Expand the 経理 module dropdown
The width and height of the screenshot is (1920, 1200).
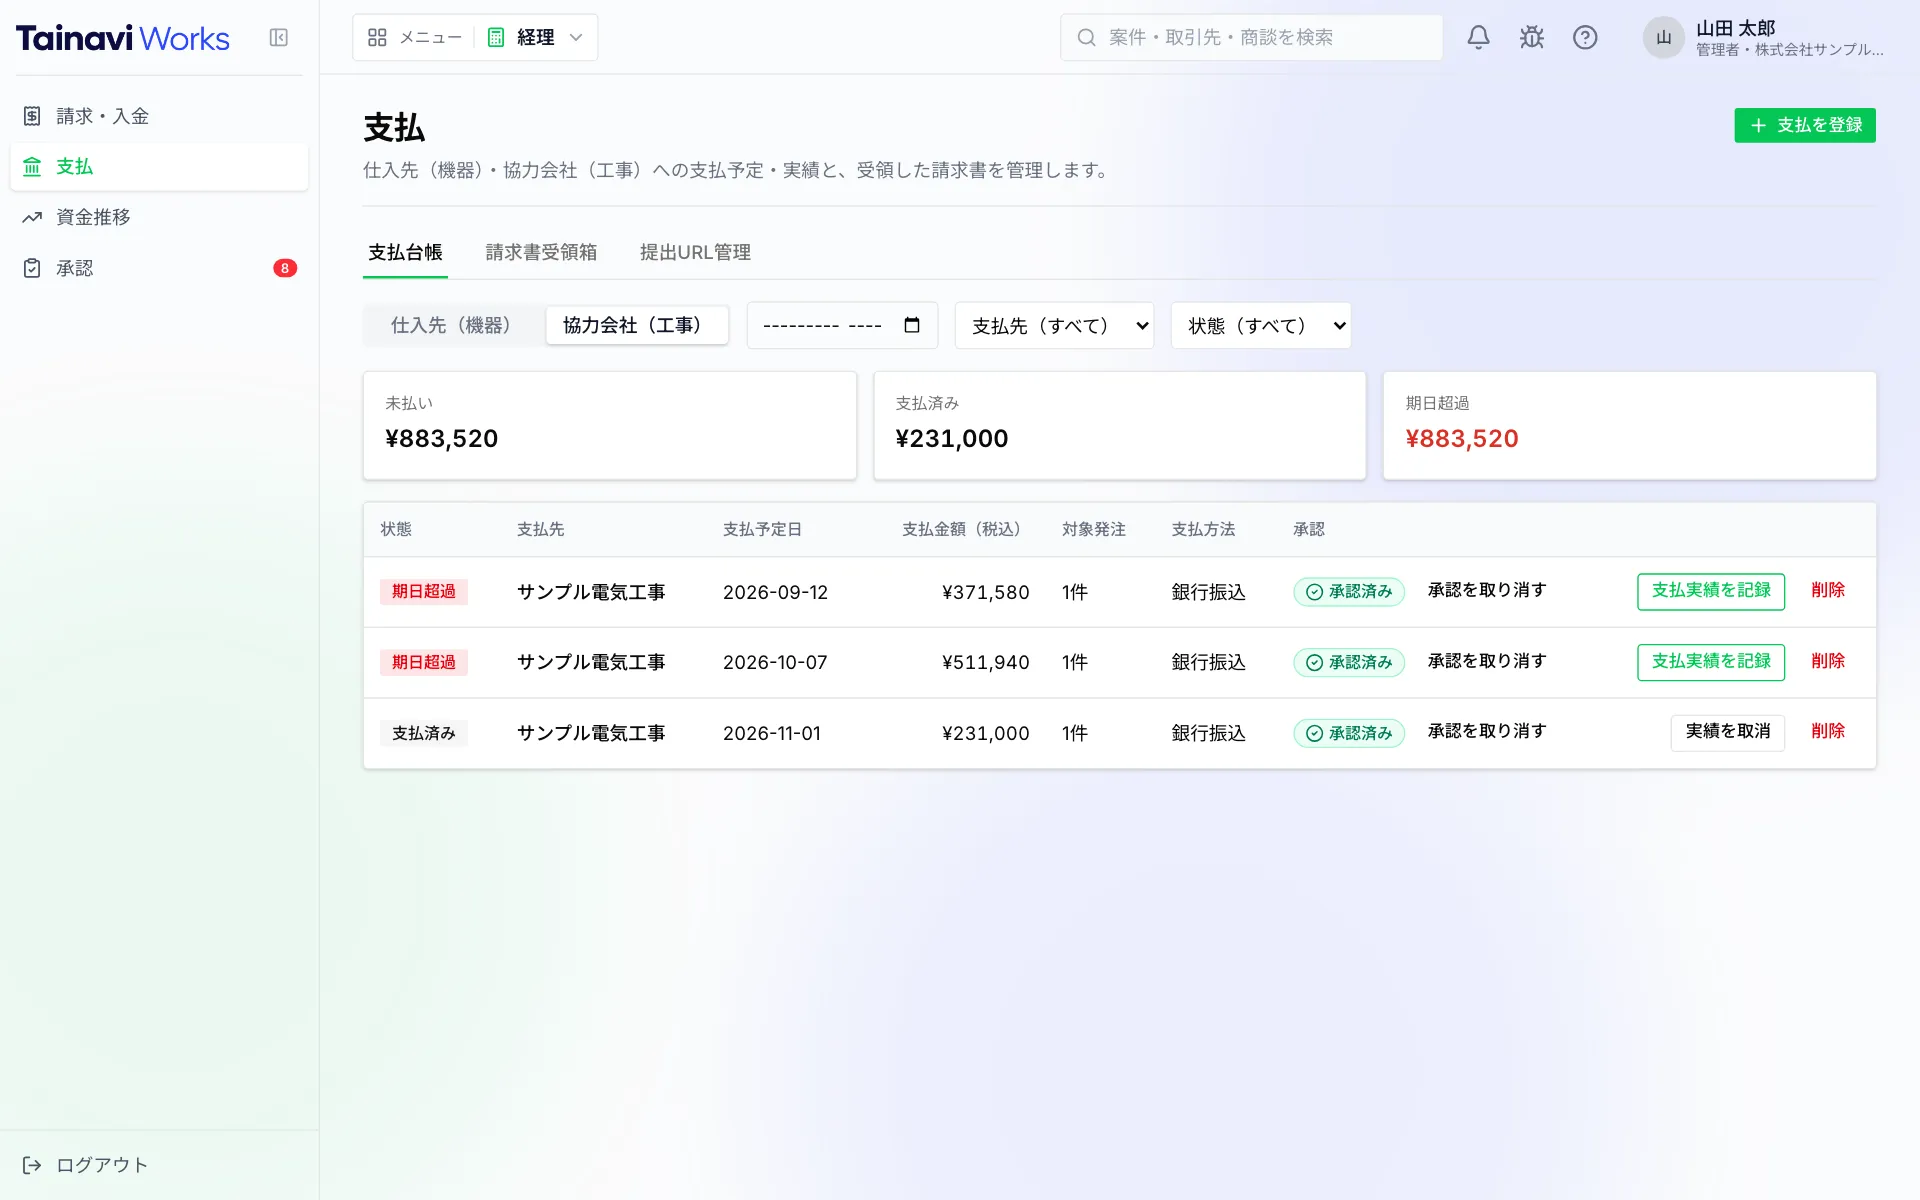tap(535, 38)
